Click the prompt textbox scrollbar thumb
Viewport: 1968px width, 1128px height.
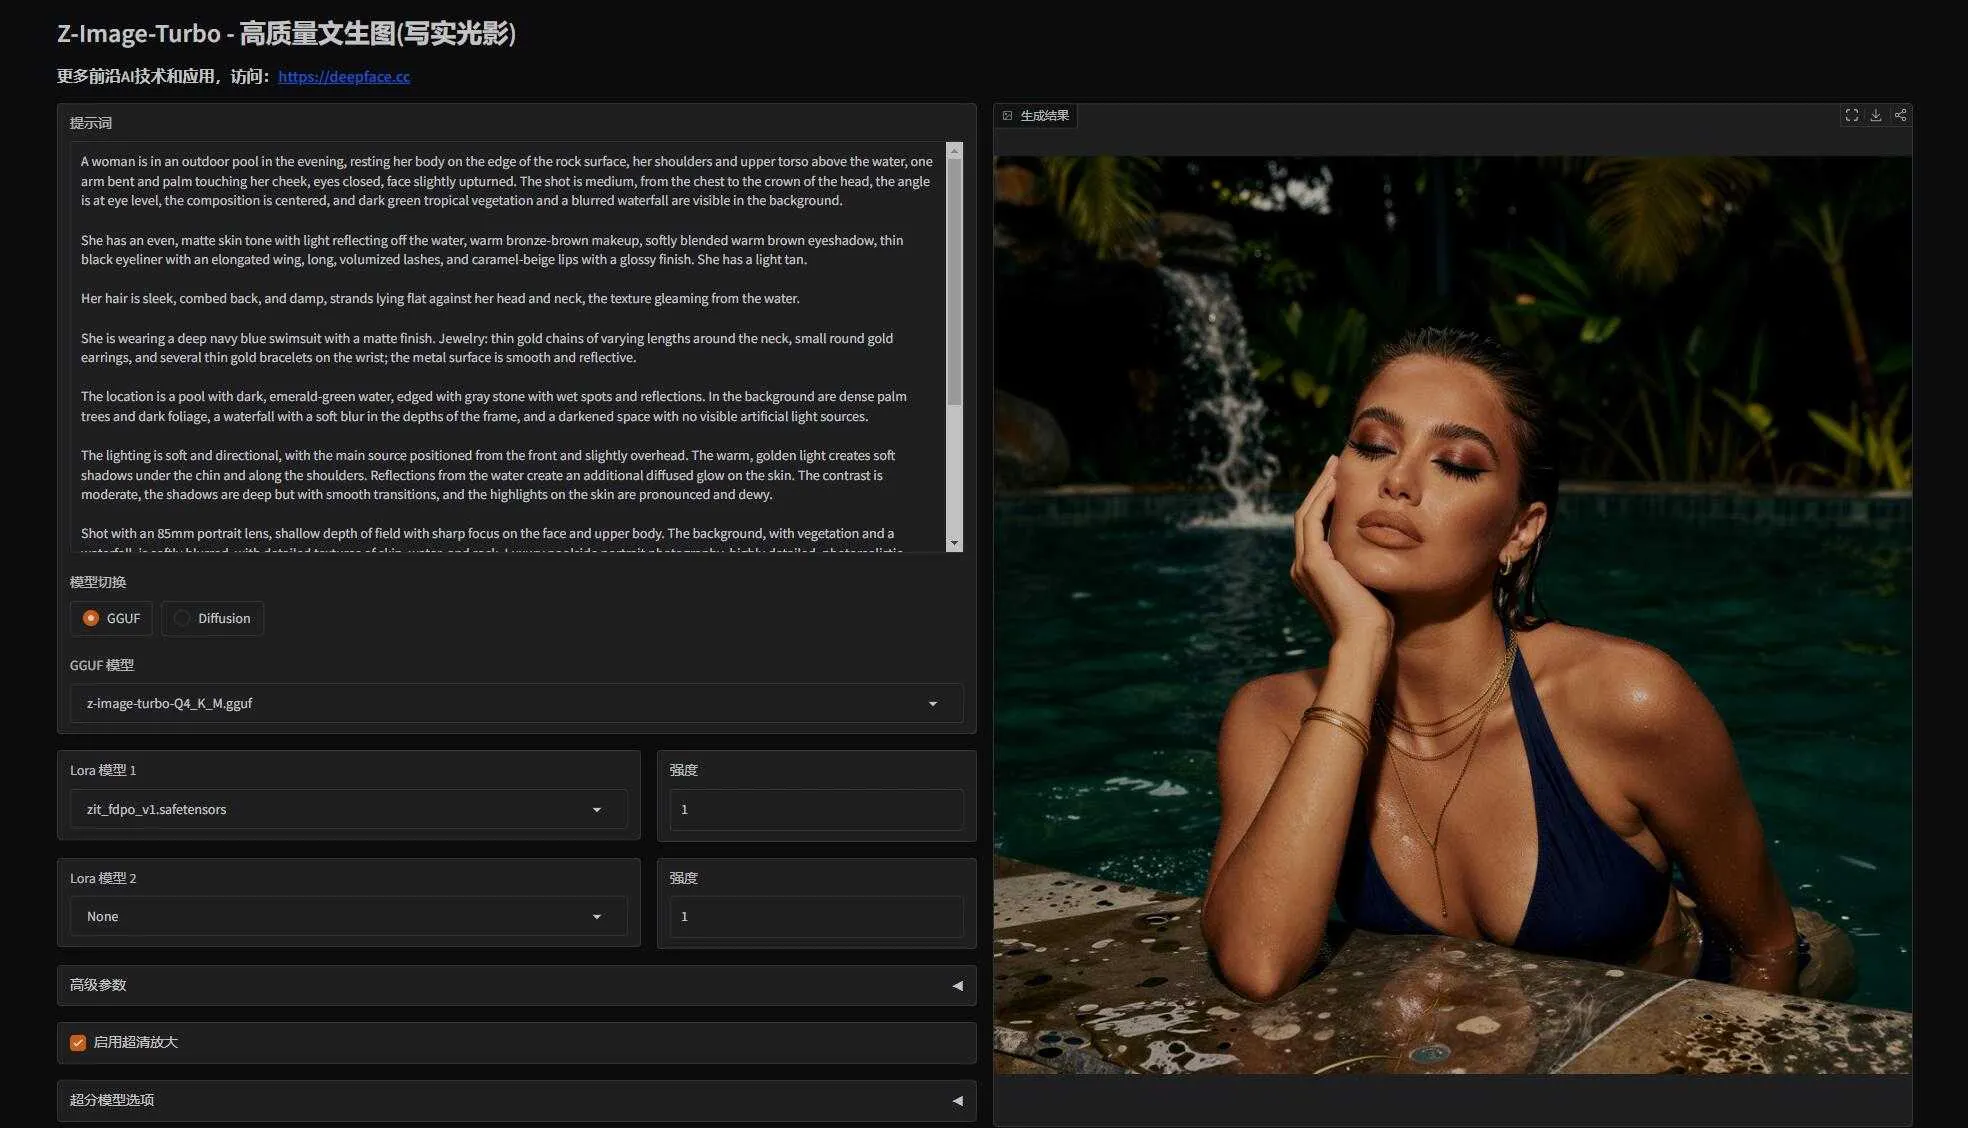coord(954,280)
